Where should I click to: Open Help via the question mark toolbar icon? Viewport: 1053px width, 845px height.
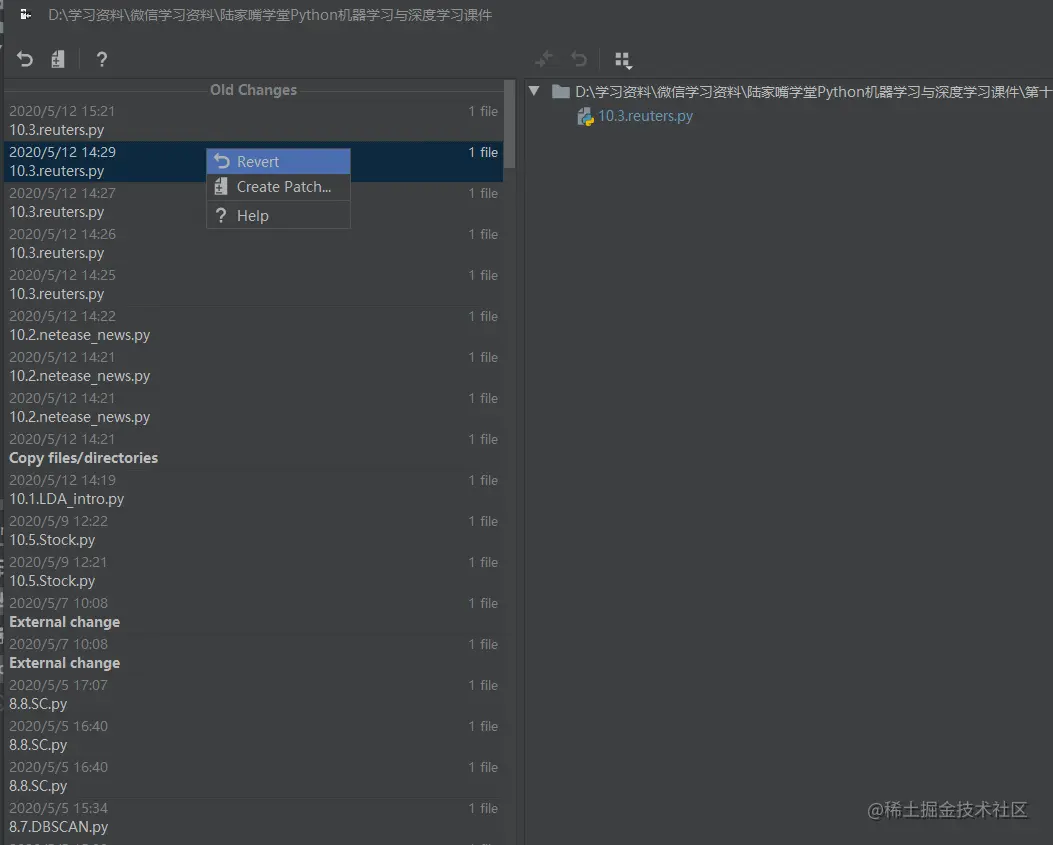click(101, 59)
